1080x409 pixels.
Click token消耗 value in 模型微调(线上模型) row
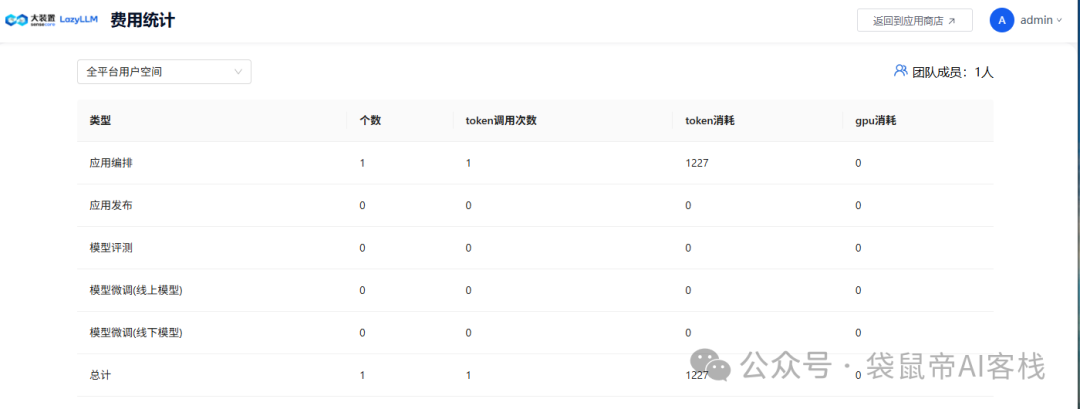688,291
